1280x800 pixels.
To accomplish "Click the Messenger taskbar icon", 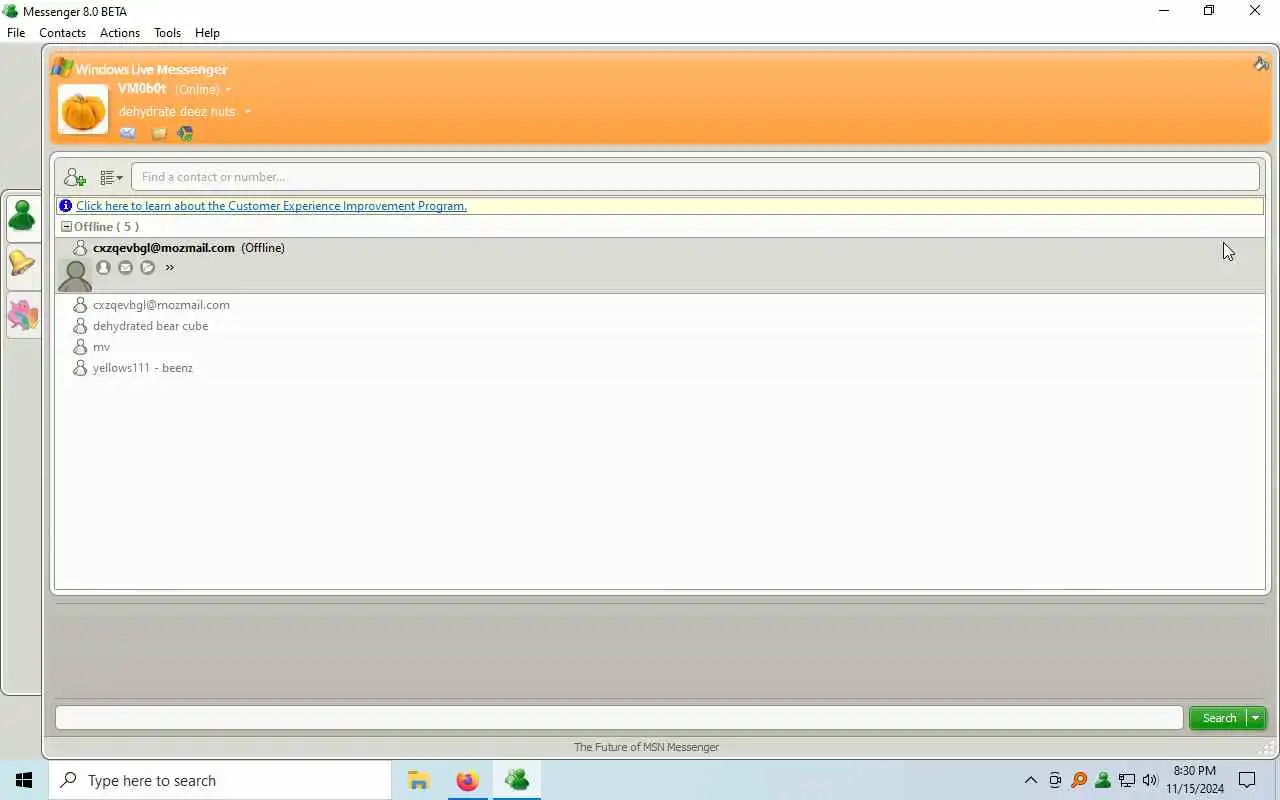I will click(517, 780).
